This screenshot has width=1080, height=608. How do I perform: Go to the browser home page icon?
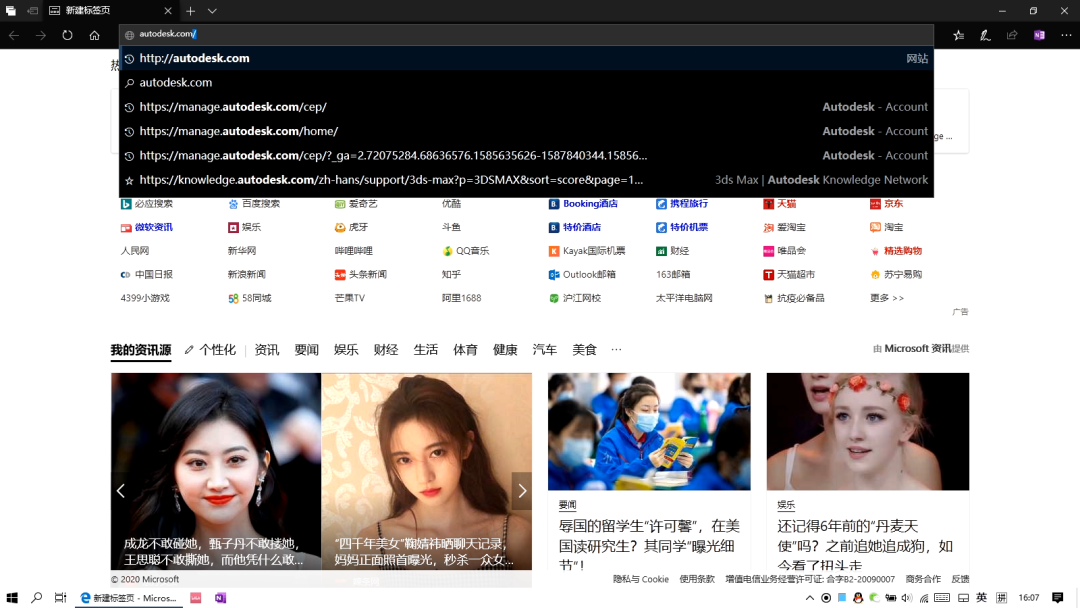tap(94, 35)
